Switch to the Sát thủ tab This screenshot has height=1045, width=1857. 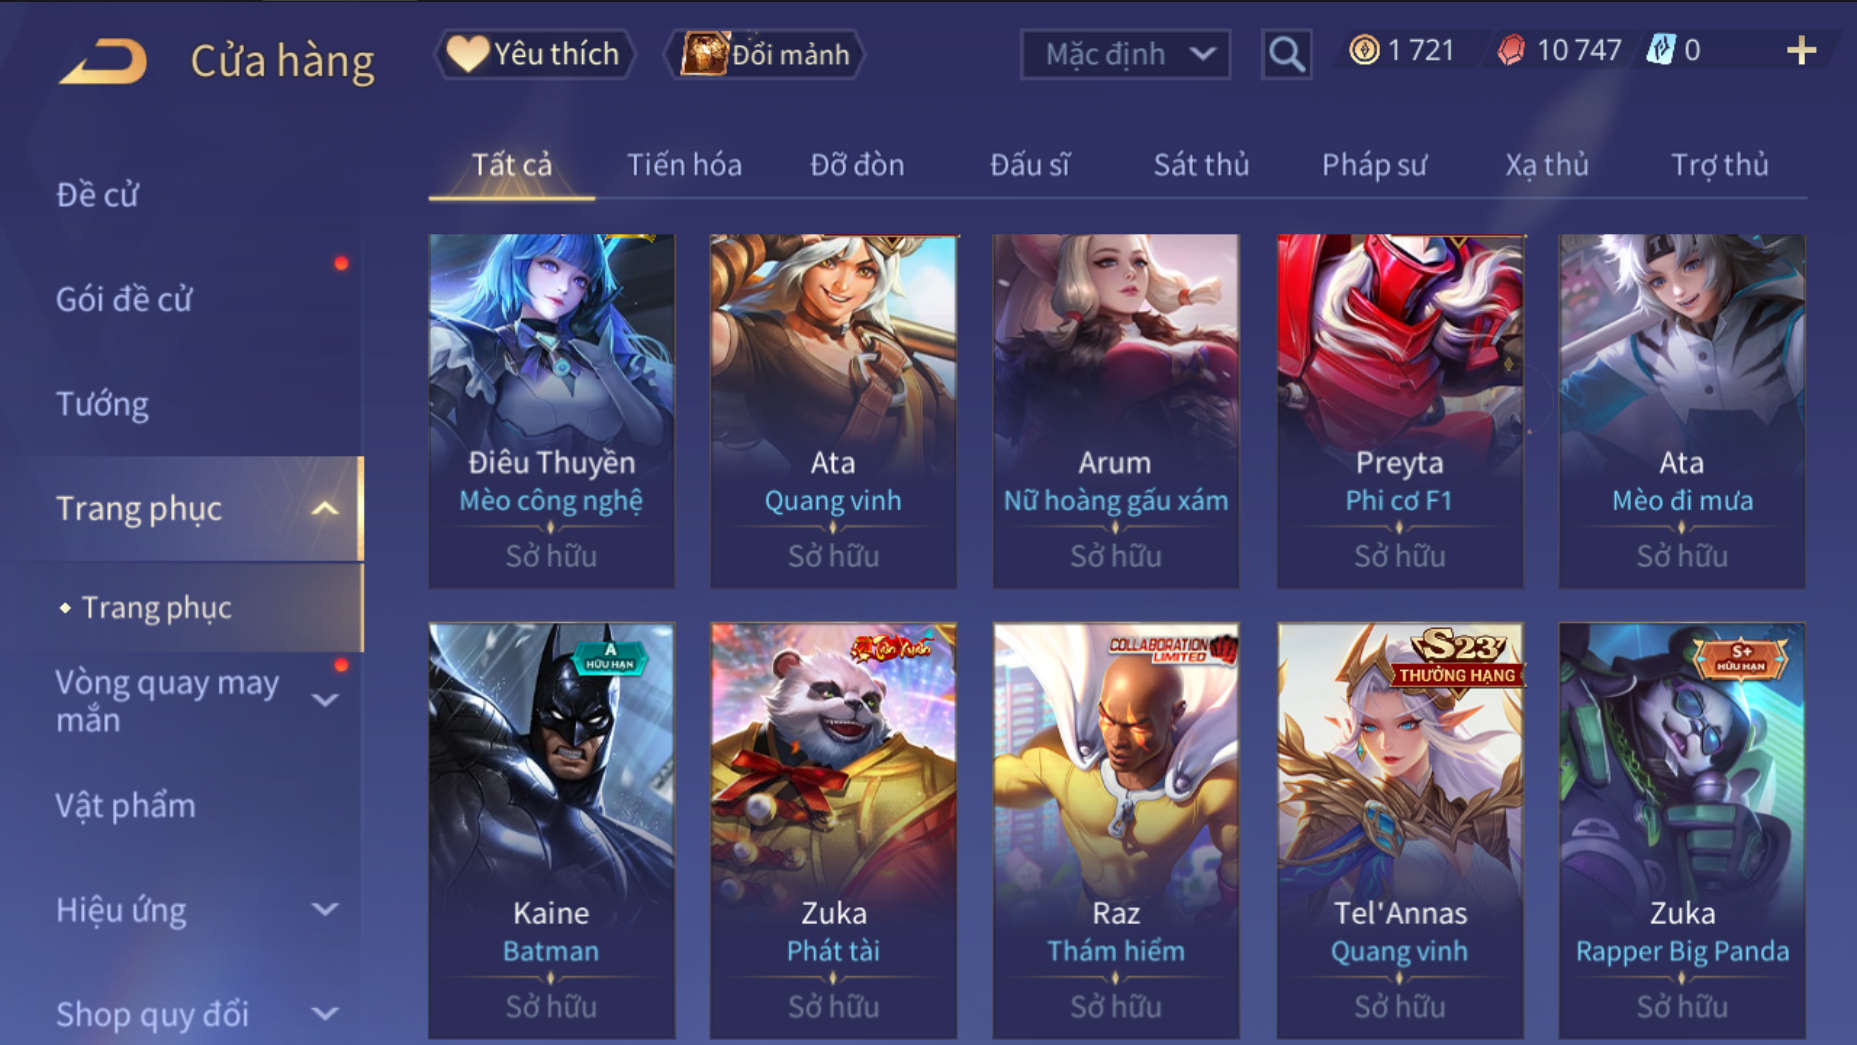1201,165
